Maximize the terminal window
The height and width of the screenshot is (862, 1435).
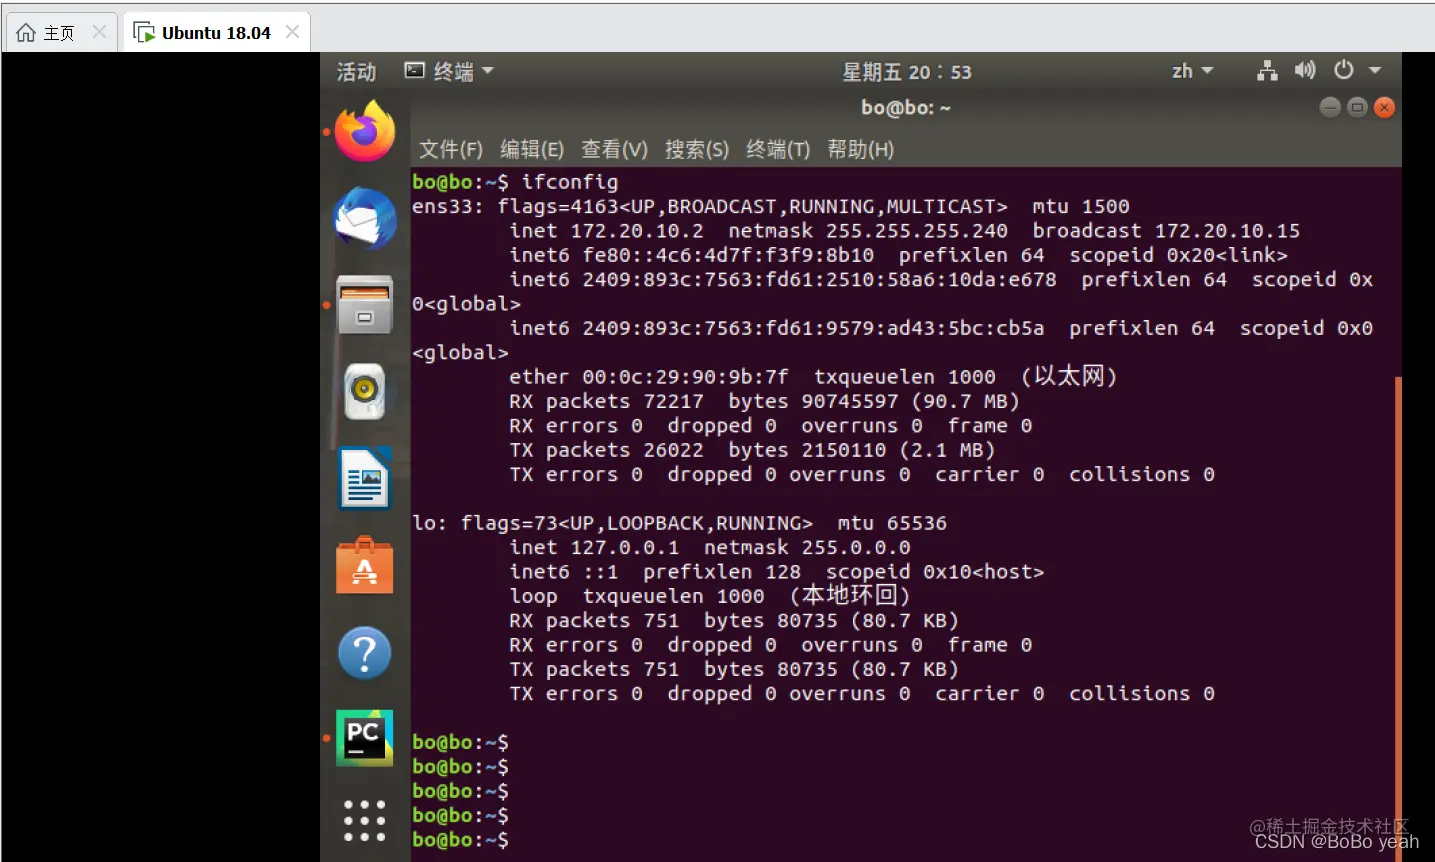[1357, 108]
